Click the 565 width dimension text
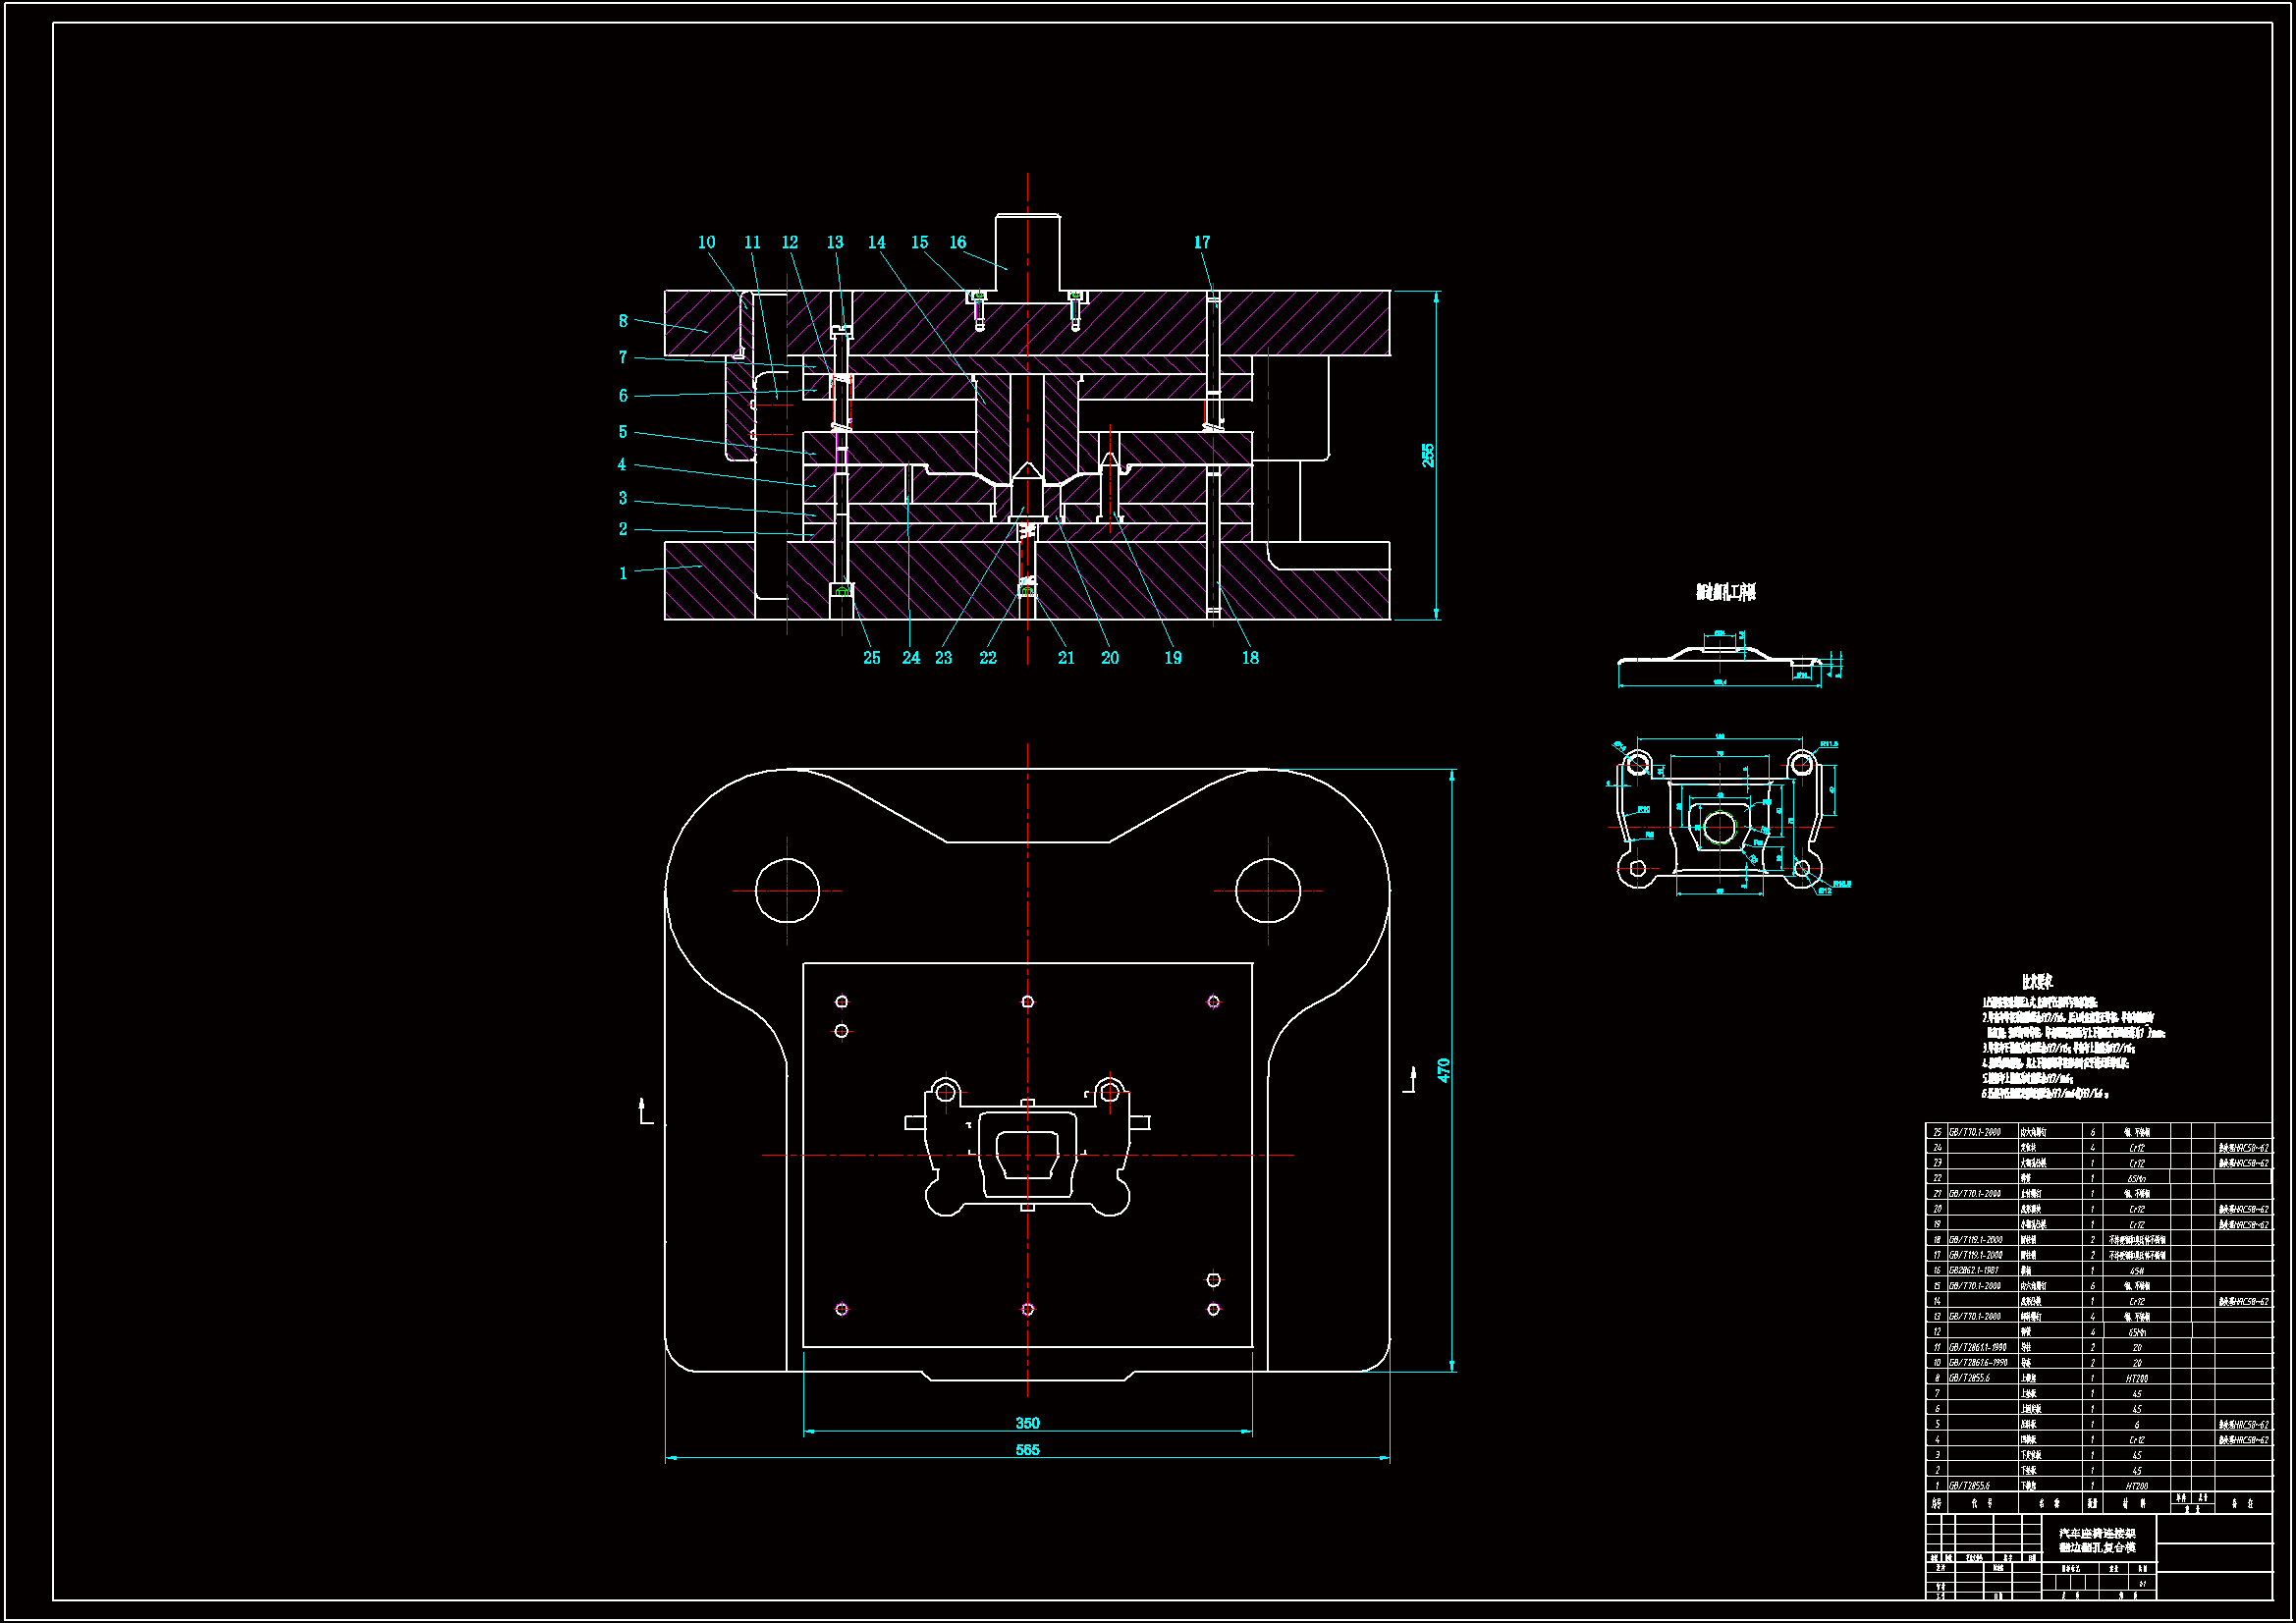Image resolution: width=2296 pixels, height=1623 pixels. pos(1027,1450)
